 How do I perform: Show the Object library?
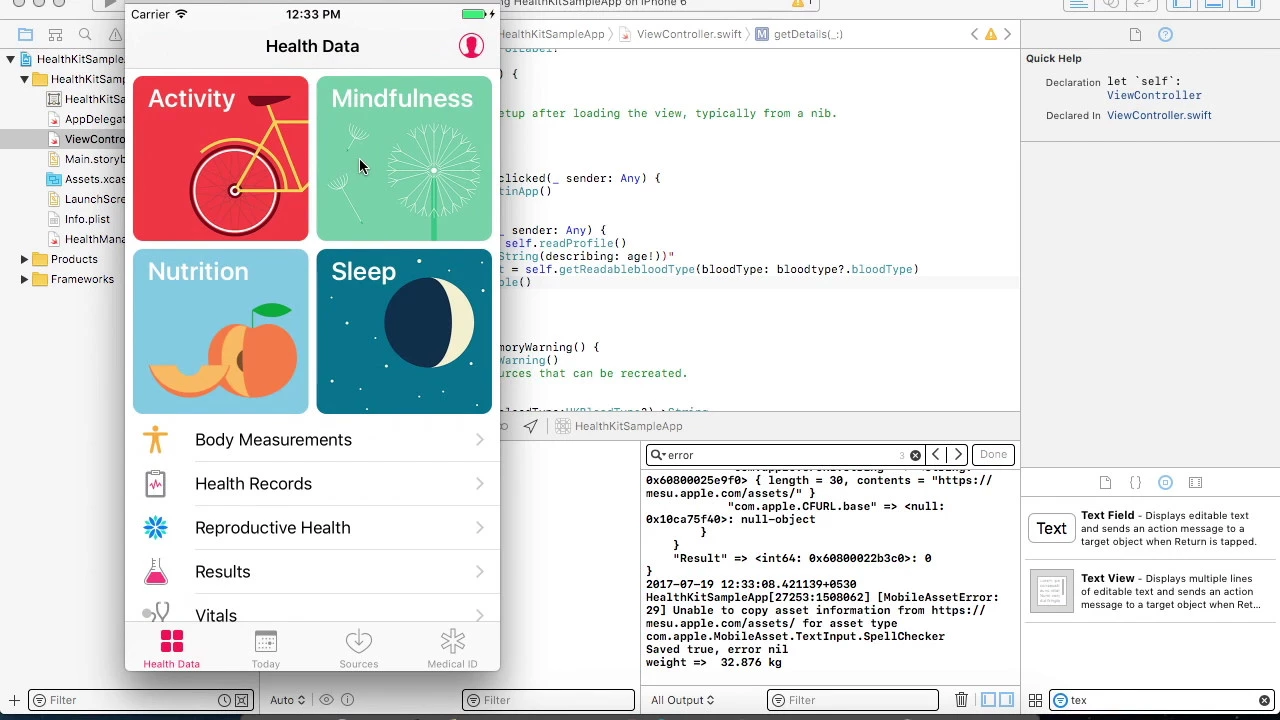(1165, 483)
